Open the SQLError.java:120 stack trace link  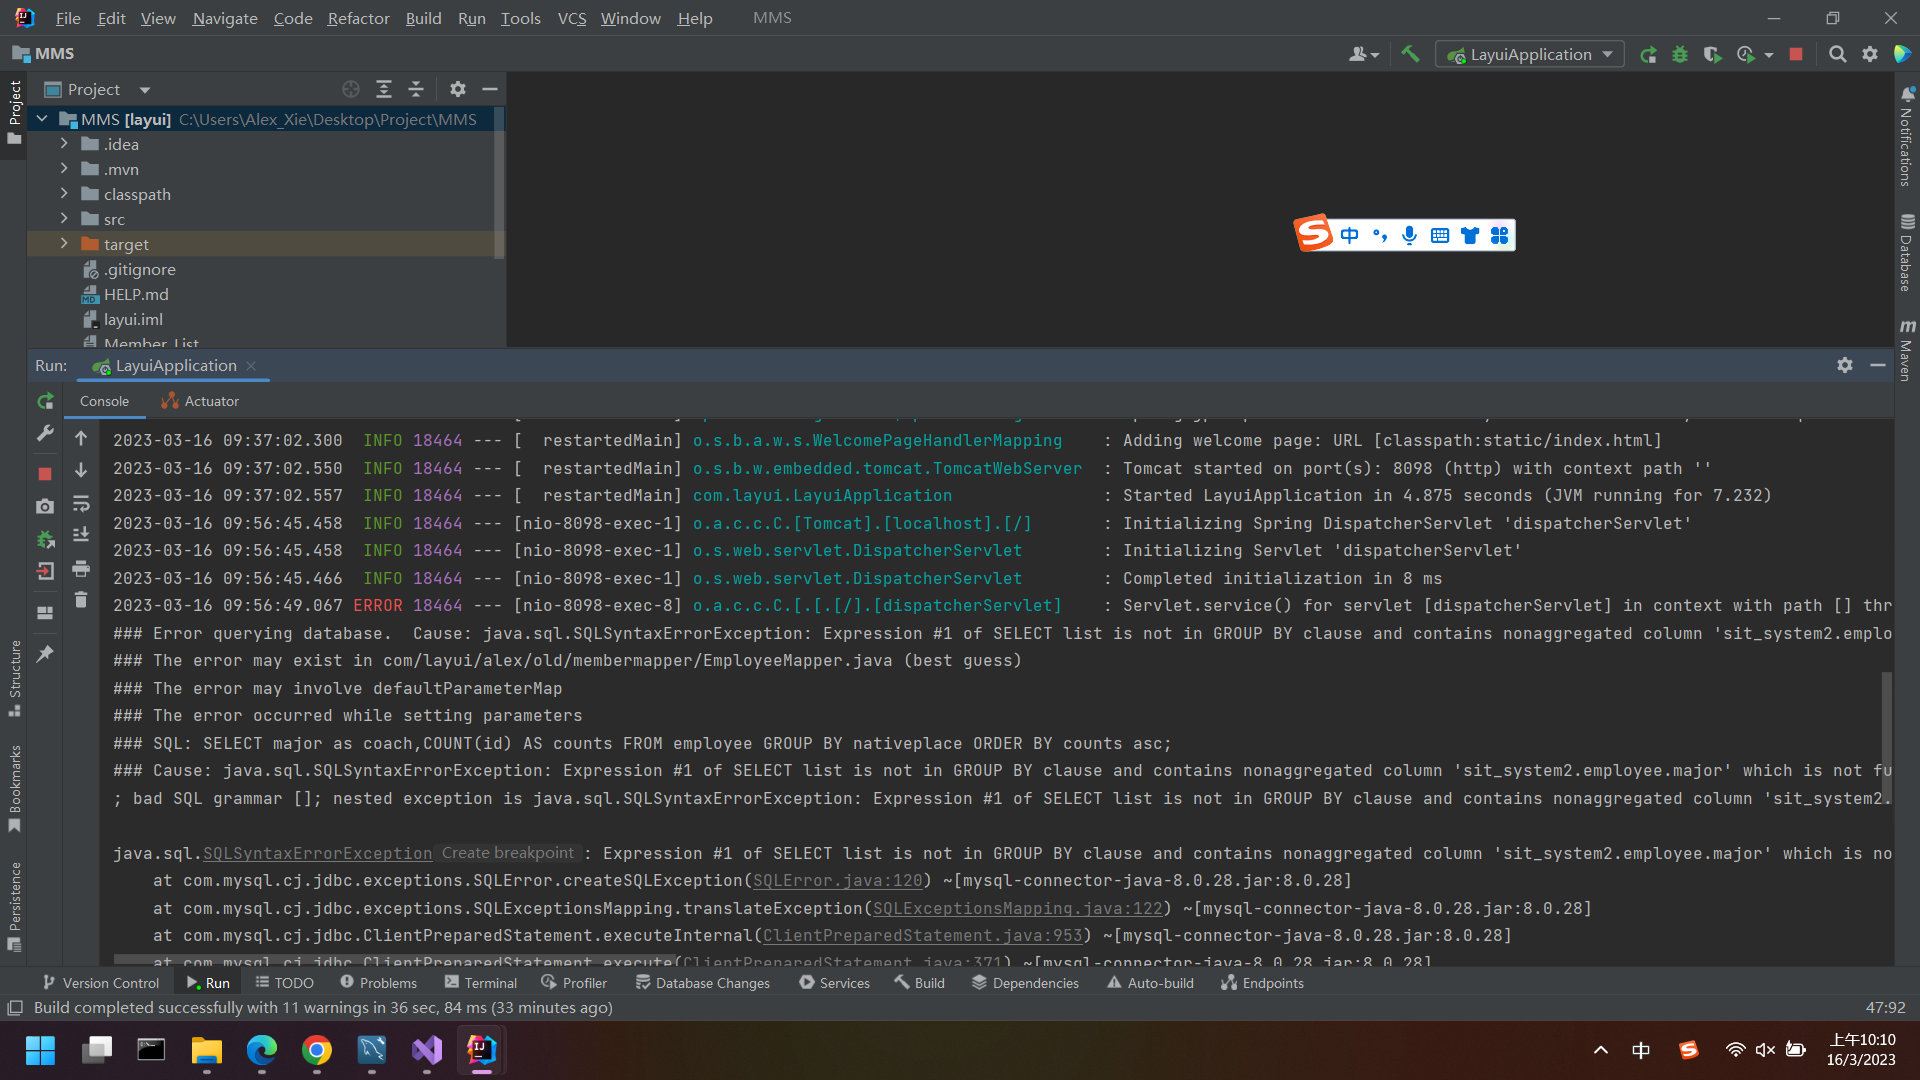click(x=837, y=881)
